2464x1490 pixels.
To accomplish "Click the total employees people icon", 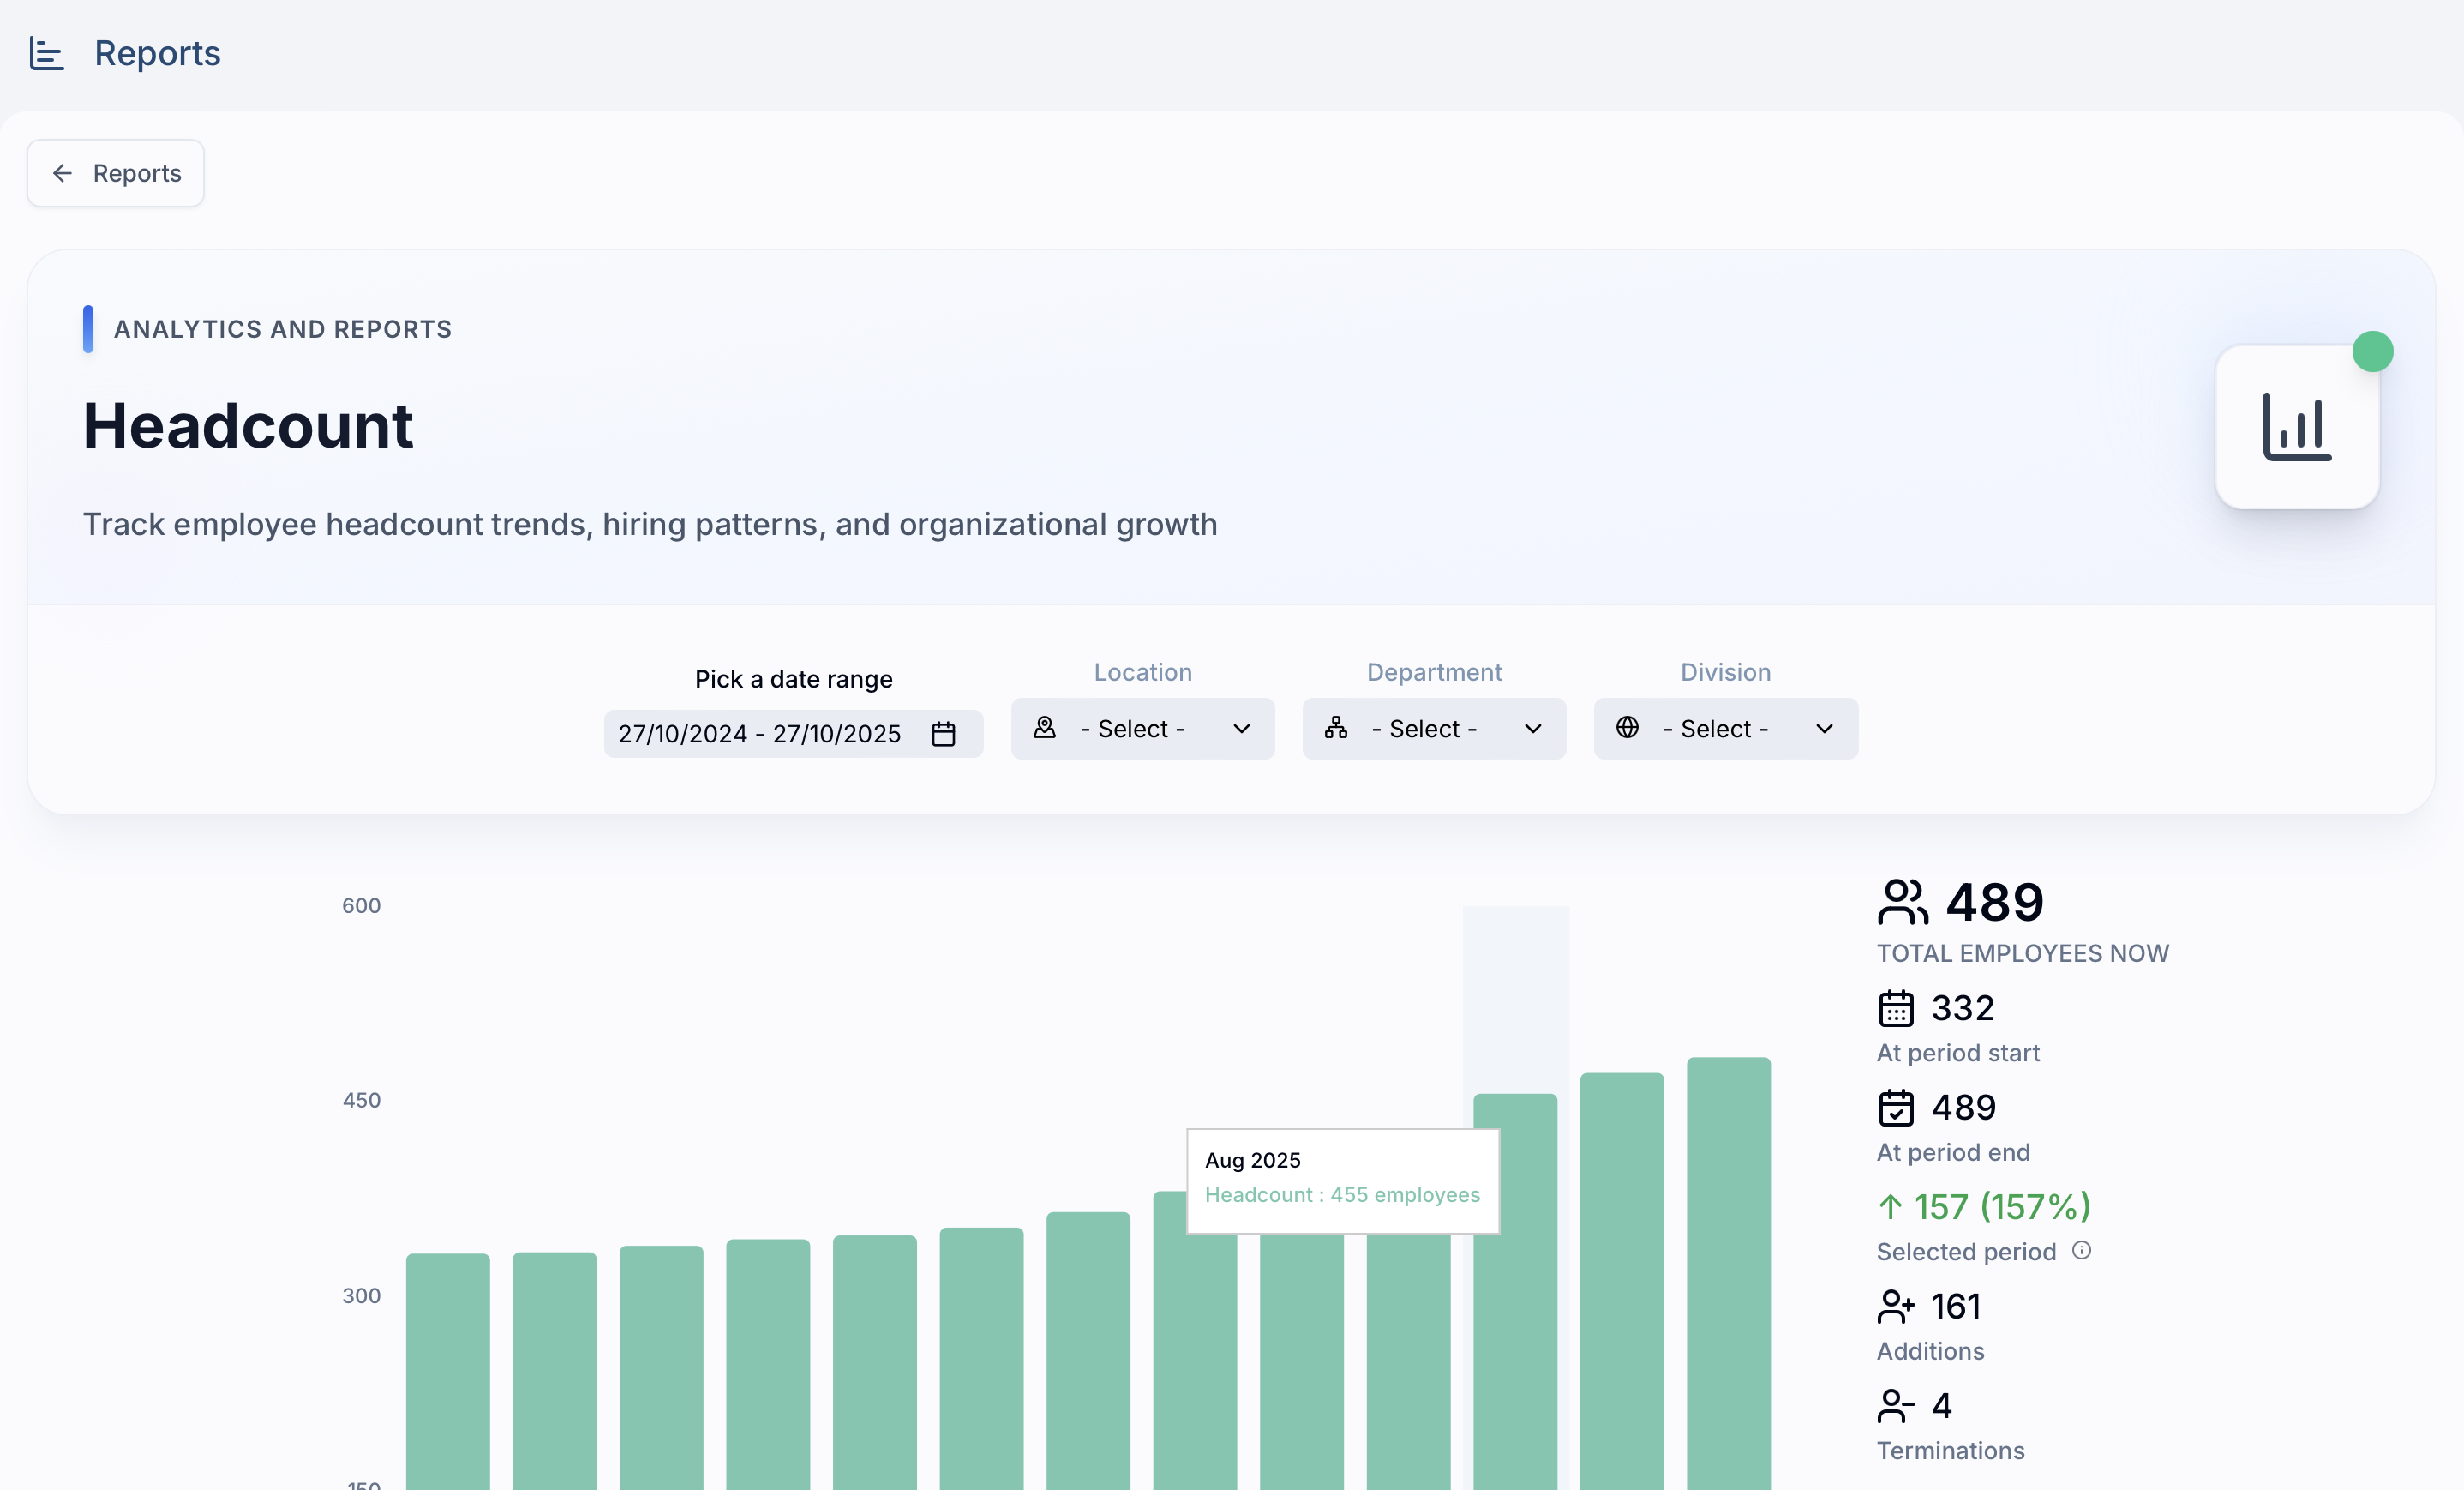I will tap(1901, 902).
